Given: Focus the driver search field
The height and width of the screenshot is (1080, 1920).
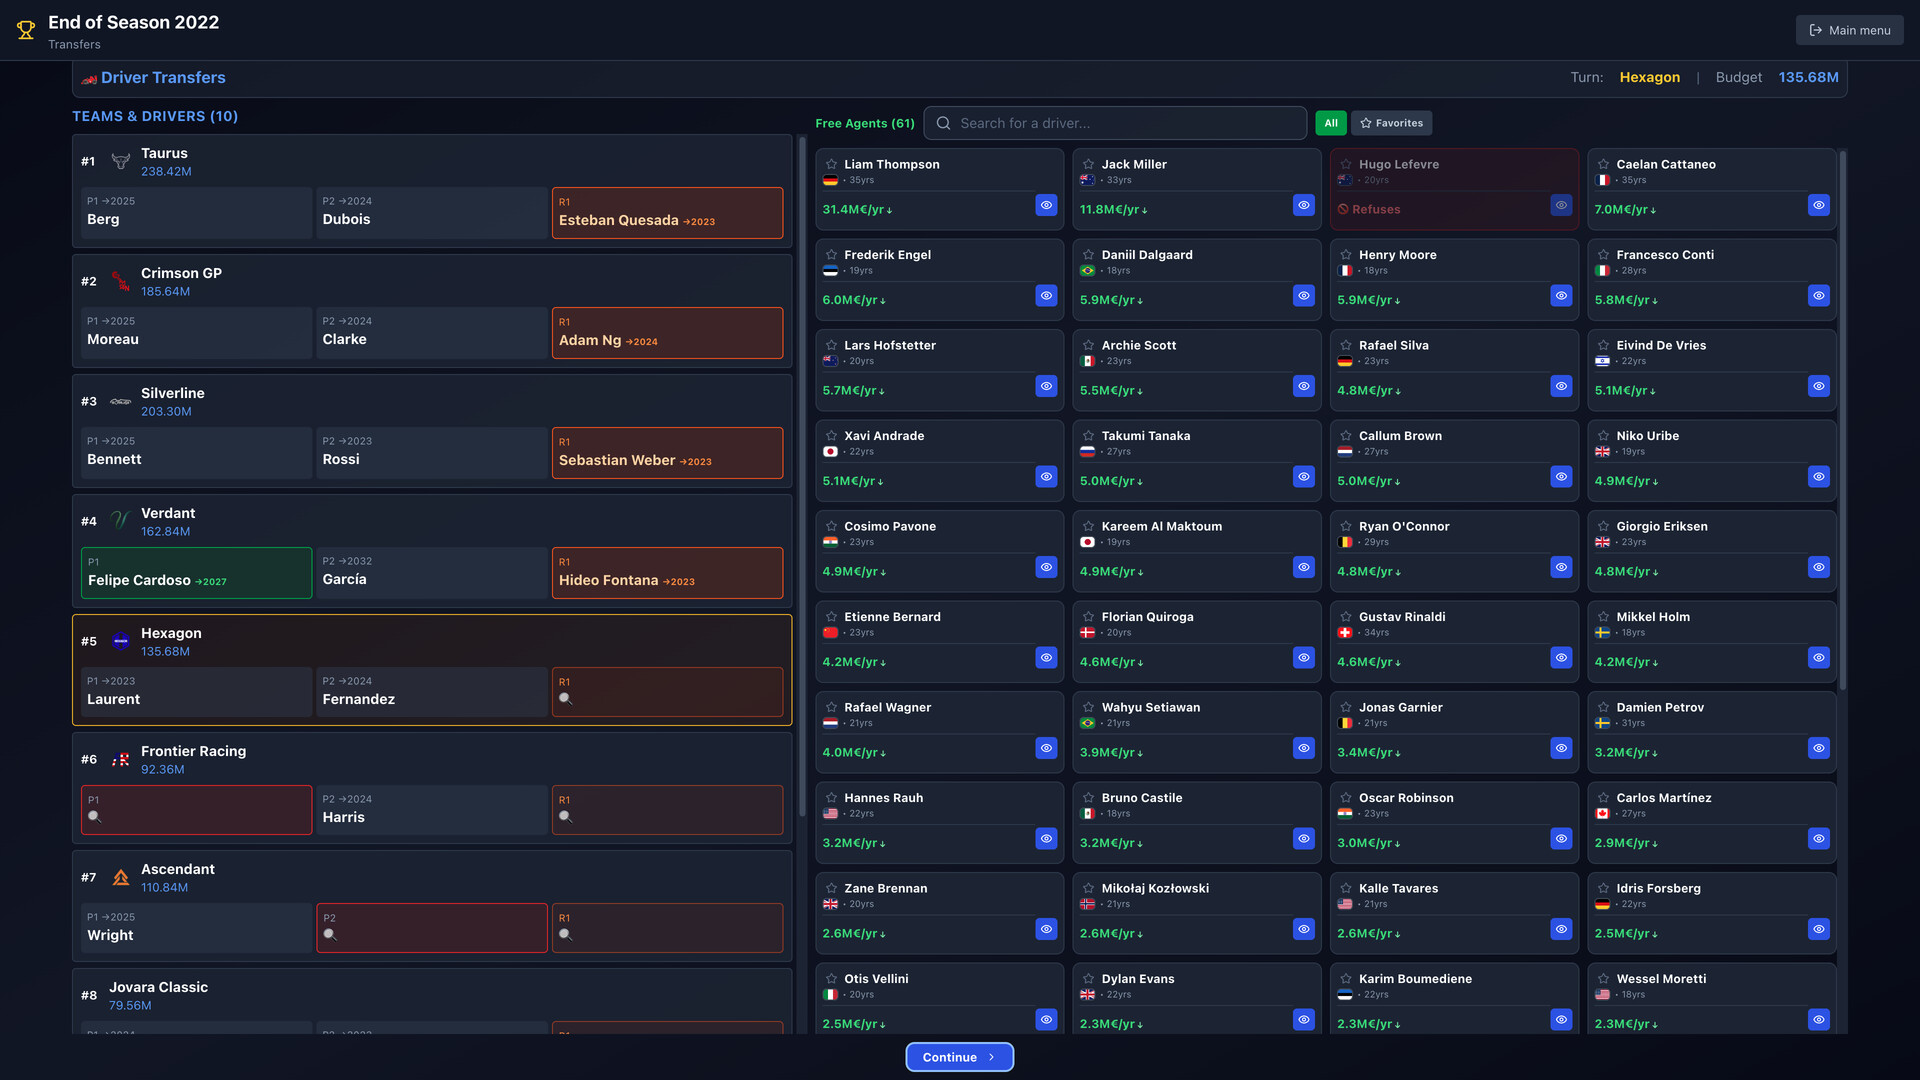Looking at the screenshot, I should (x=1115, y=123).
